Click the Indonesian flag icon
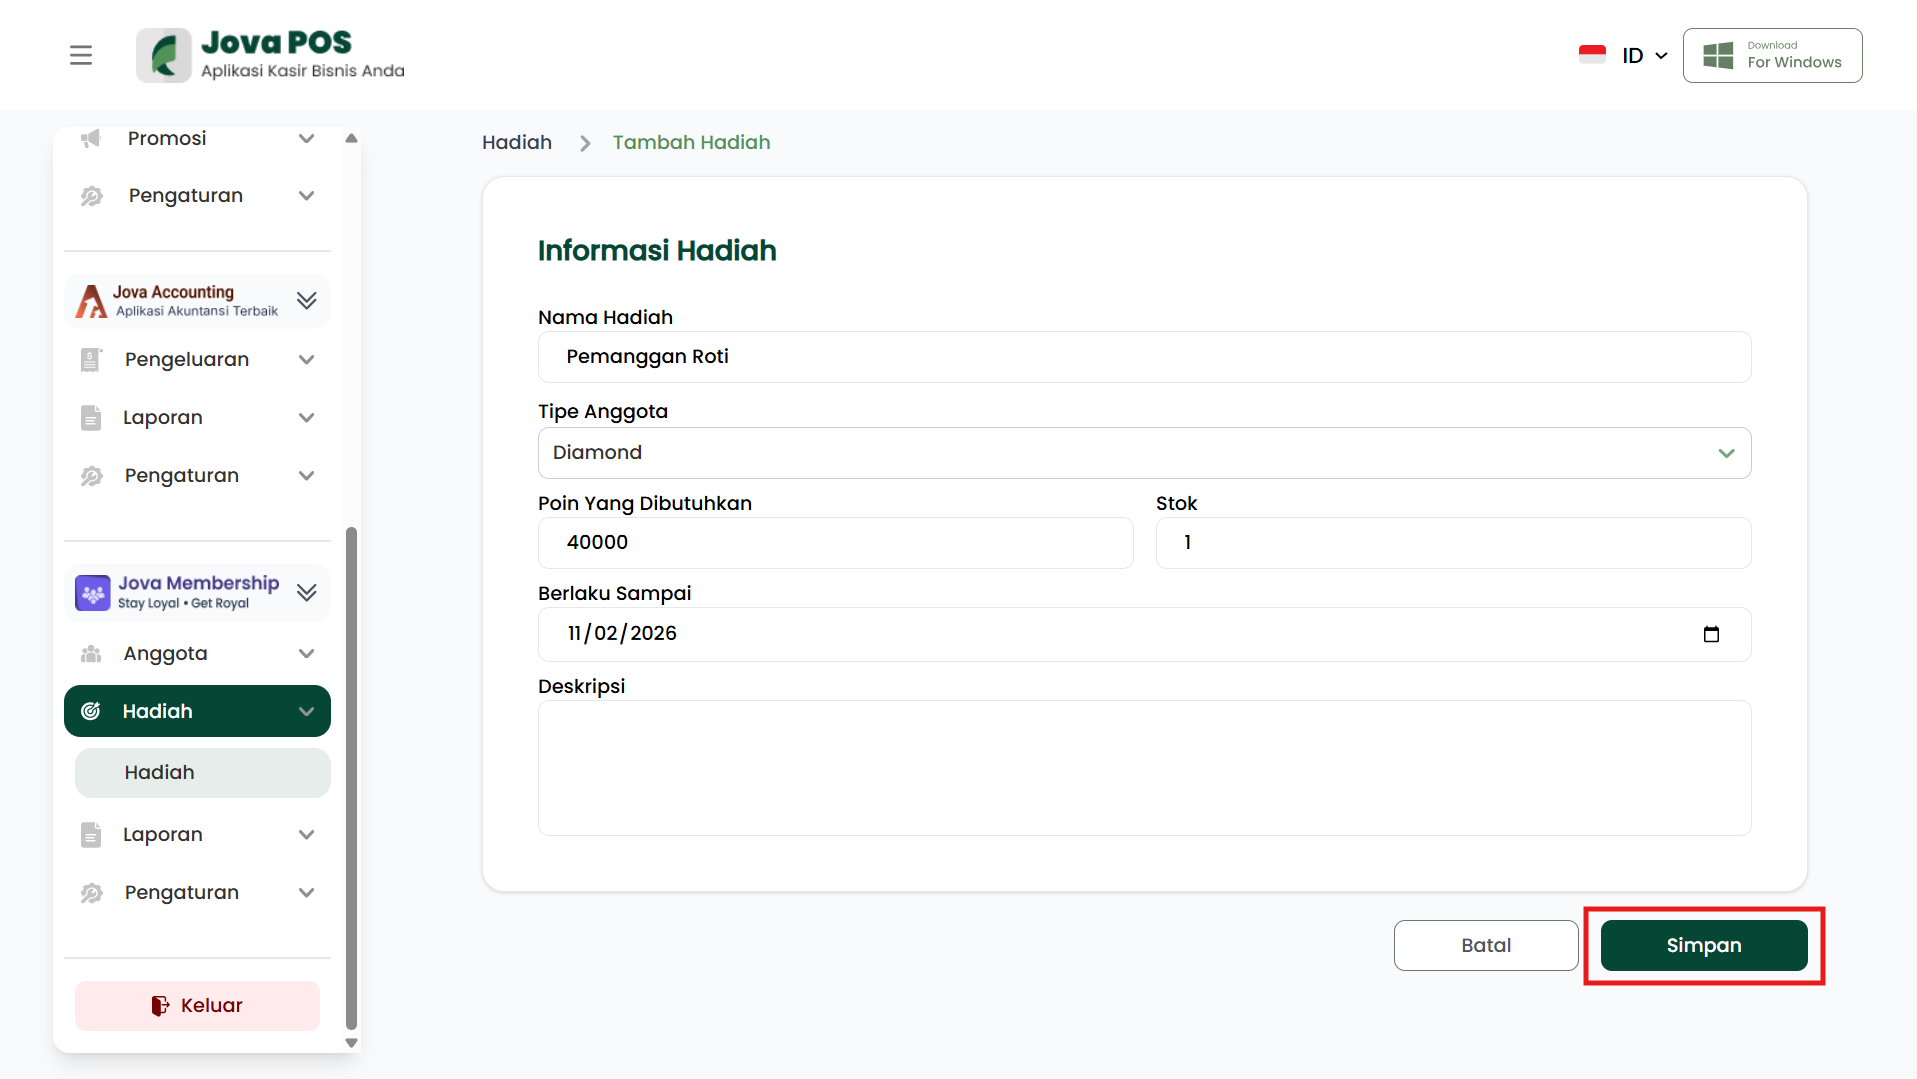 1592,55
